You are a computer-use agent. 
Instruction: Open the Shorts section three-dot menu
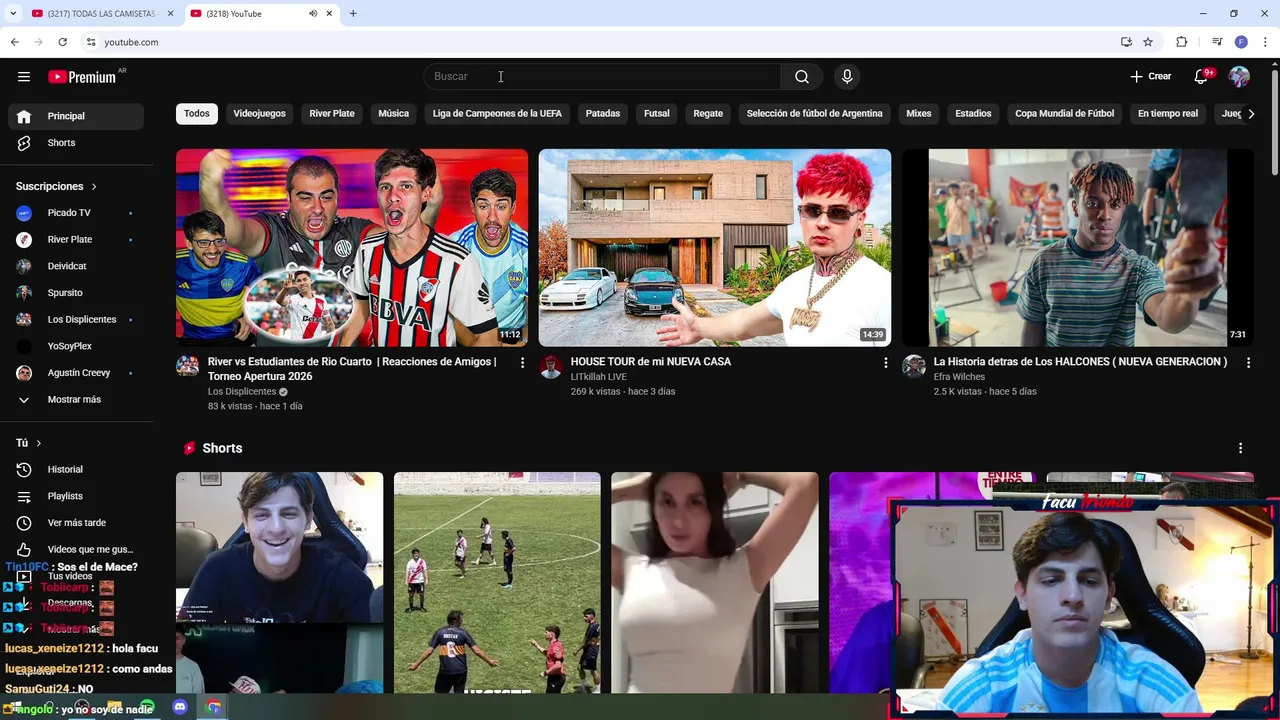[x=1240, y=448]
